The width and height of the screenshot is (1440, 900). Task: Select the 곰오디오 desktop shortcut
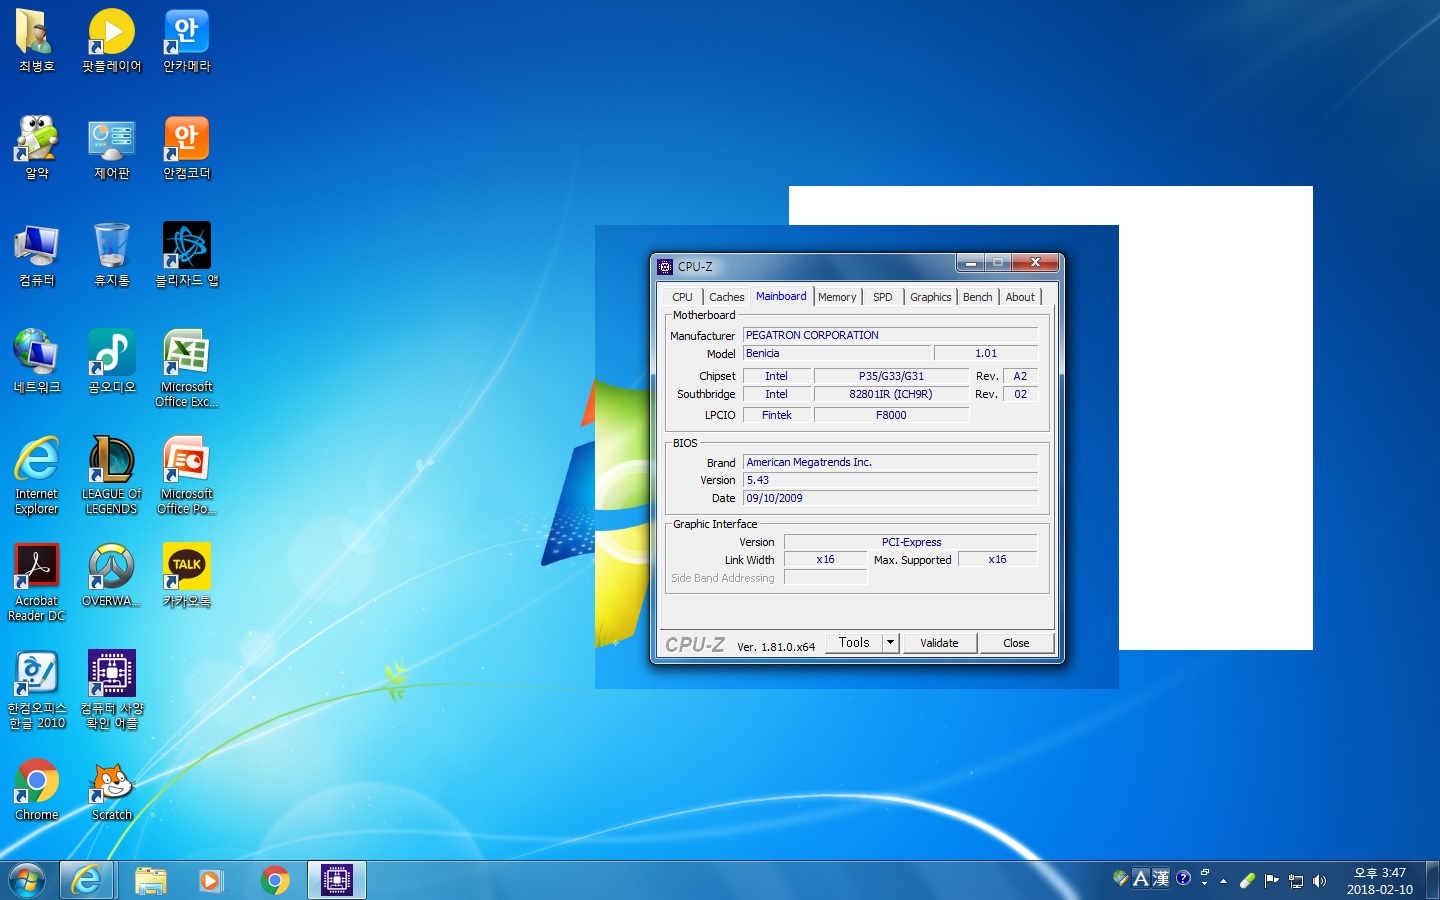[111, 361]
